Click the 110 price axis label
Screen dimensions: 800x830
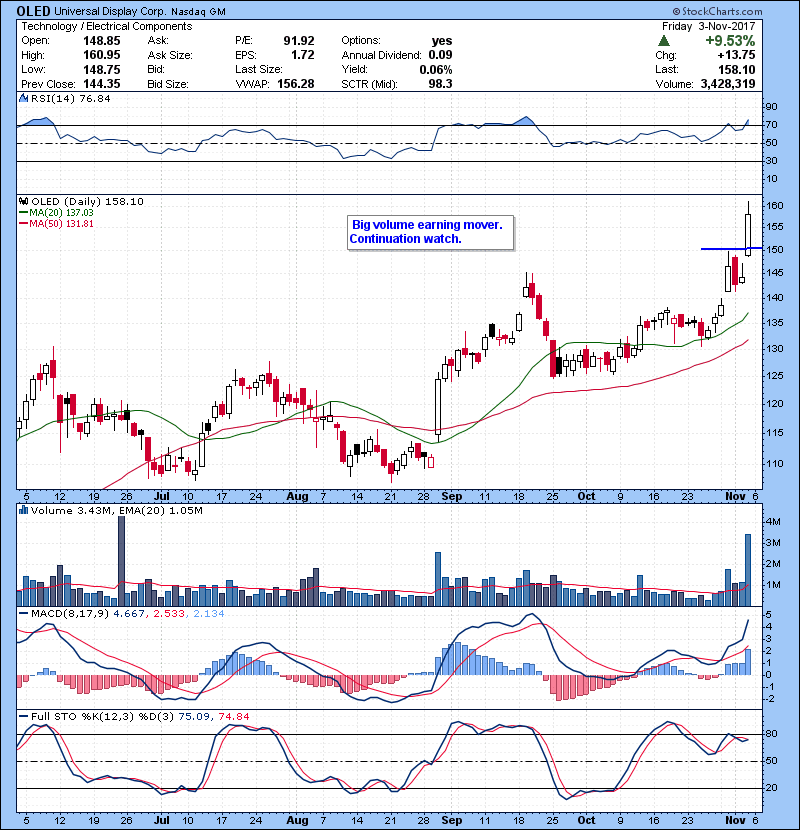pos(775,463)
